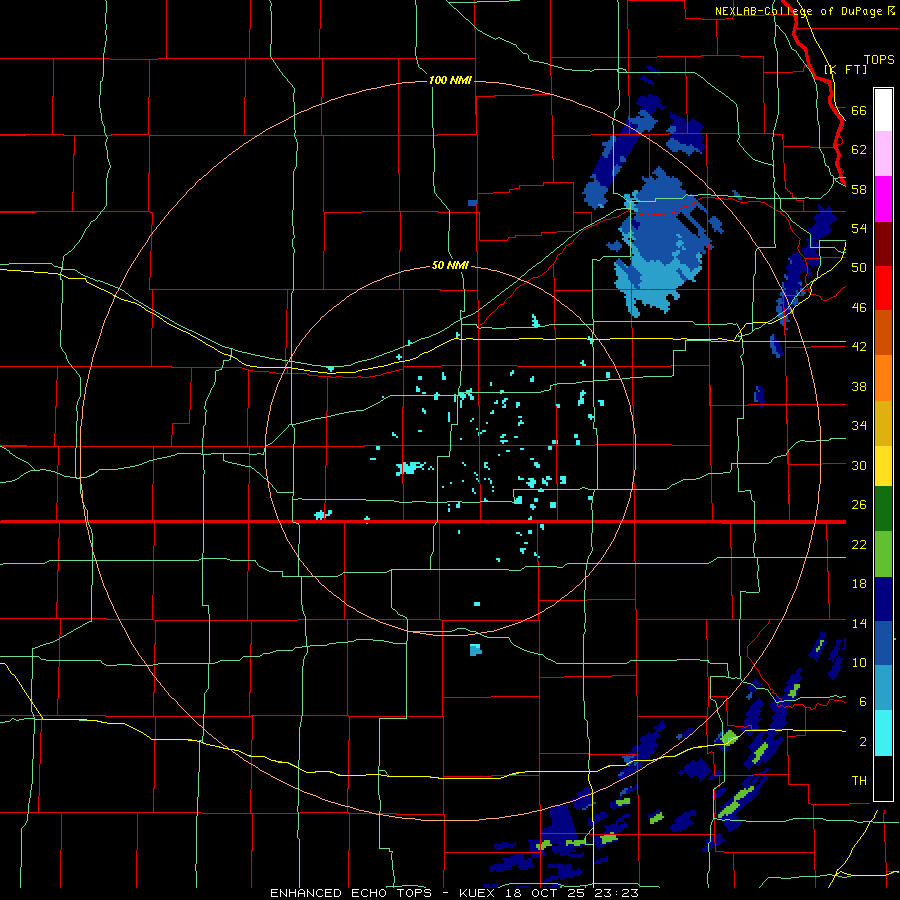Viewport: 900px width, 900px height.
Task: Click the '18' legend value
Action: tap(859, 584)
